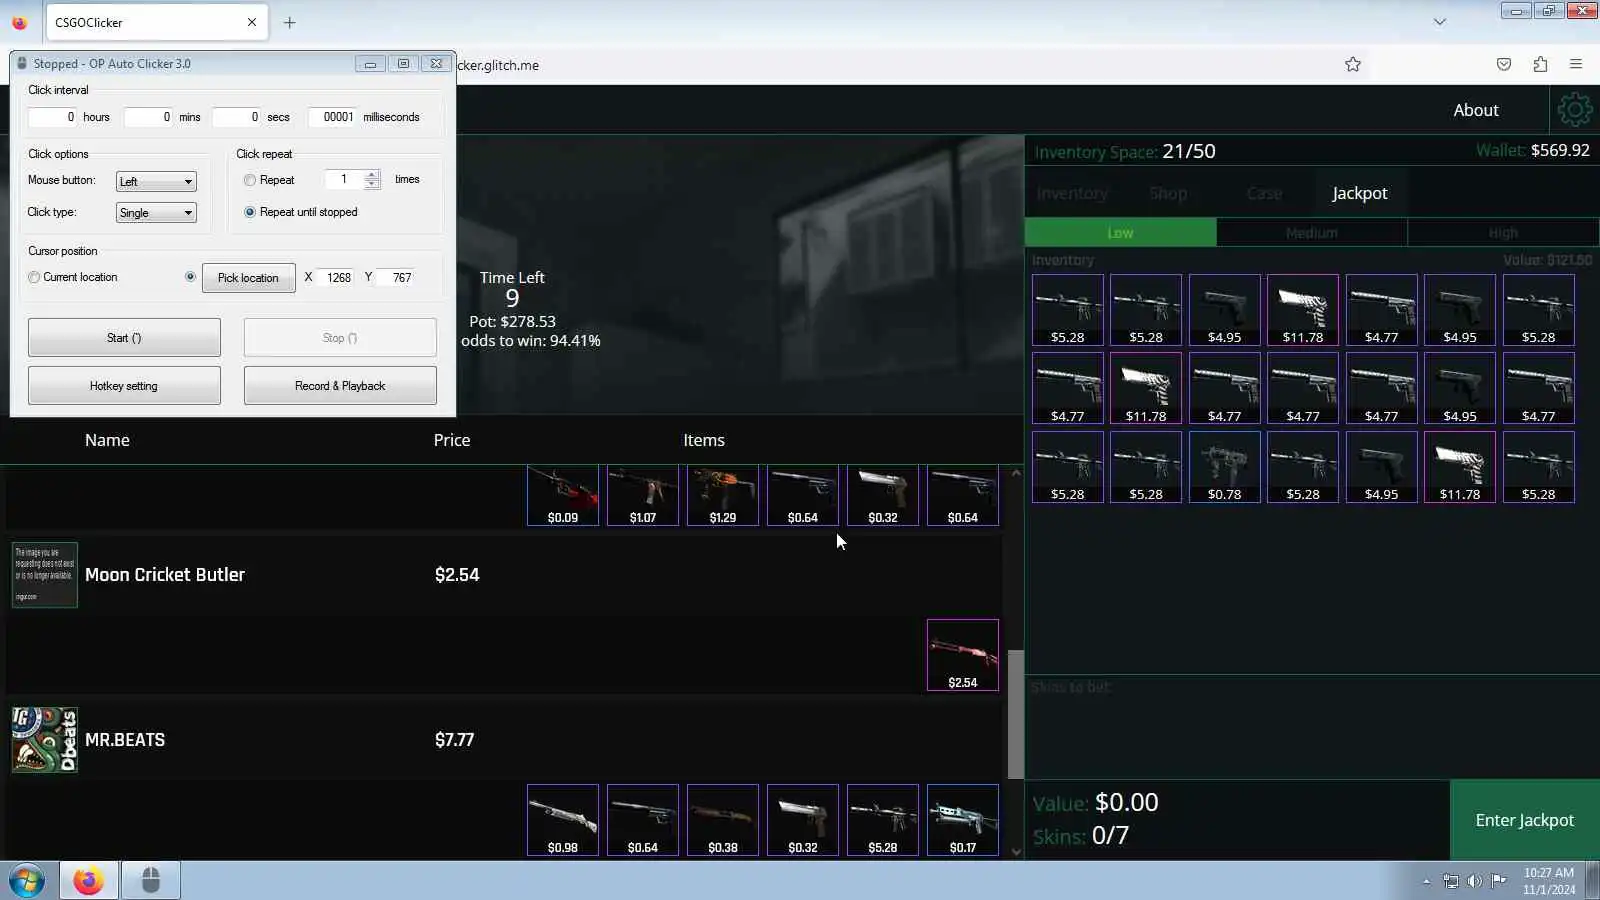The width and height of the screenshot is (1600, 900).
Task: Open the Firefox extensions puzzle icon
Action: click(1540, 65)
